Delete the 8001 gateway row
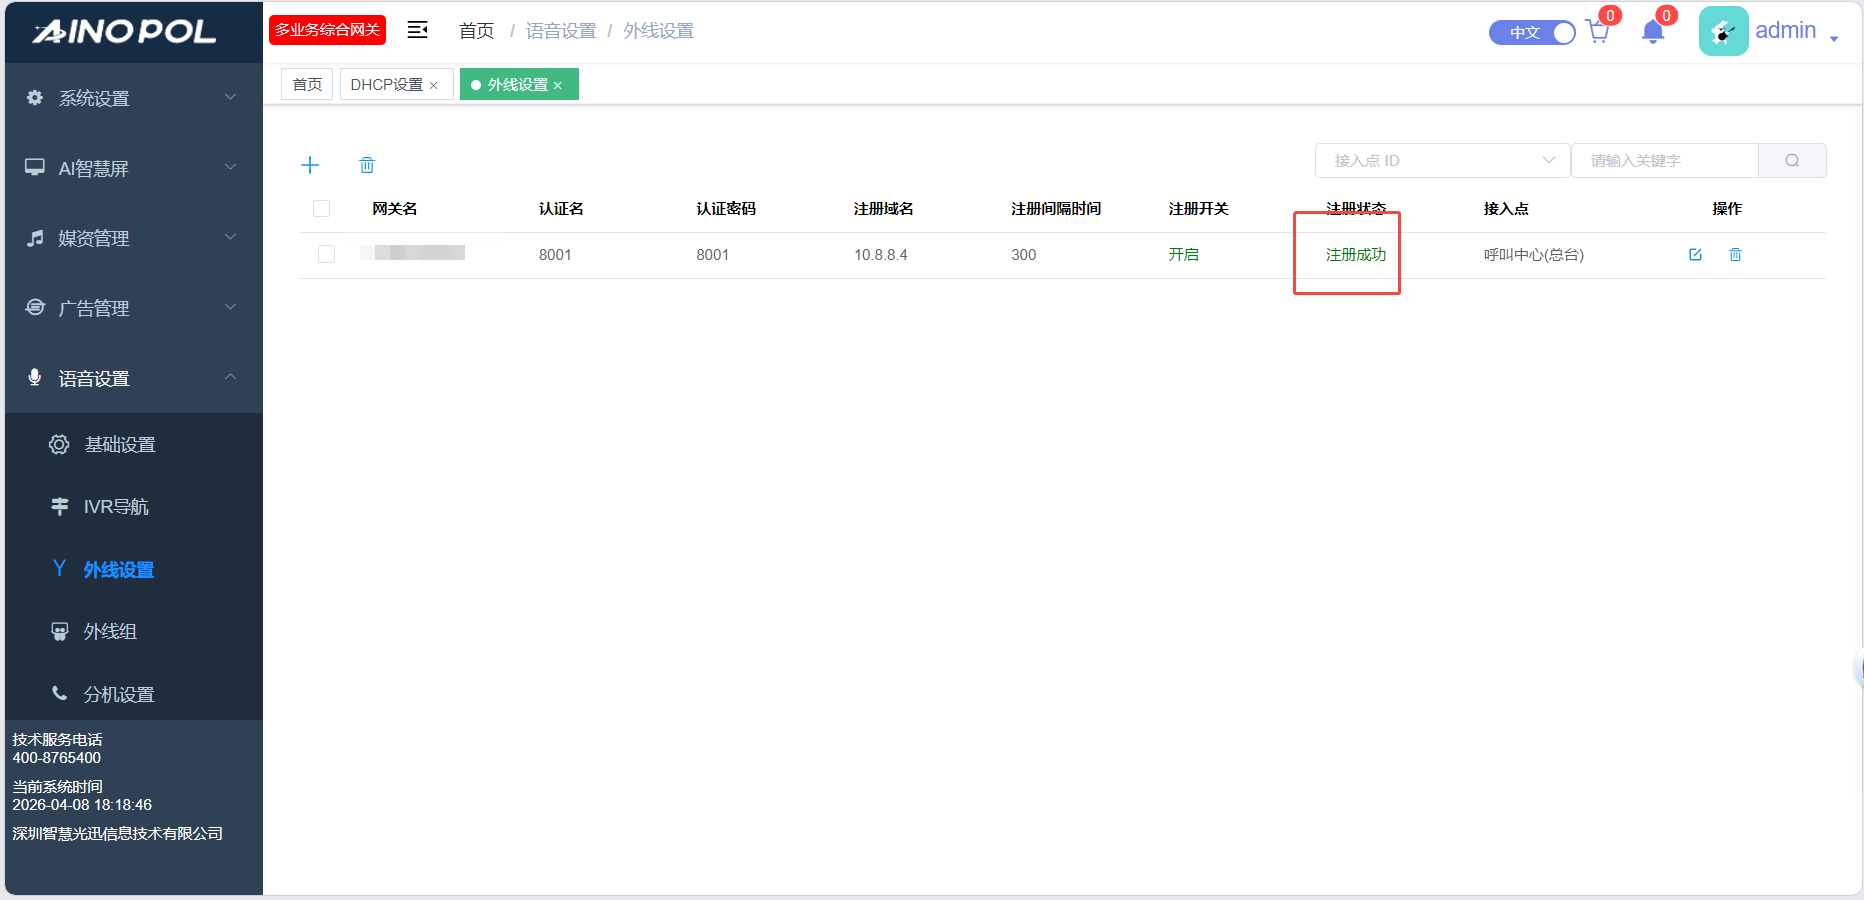The image size is (1864, 900). [1735, 255]
